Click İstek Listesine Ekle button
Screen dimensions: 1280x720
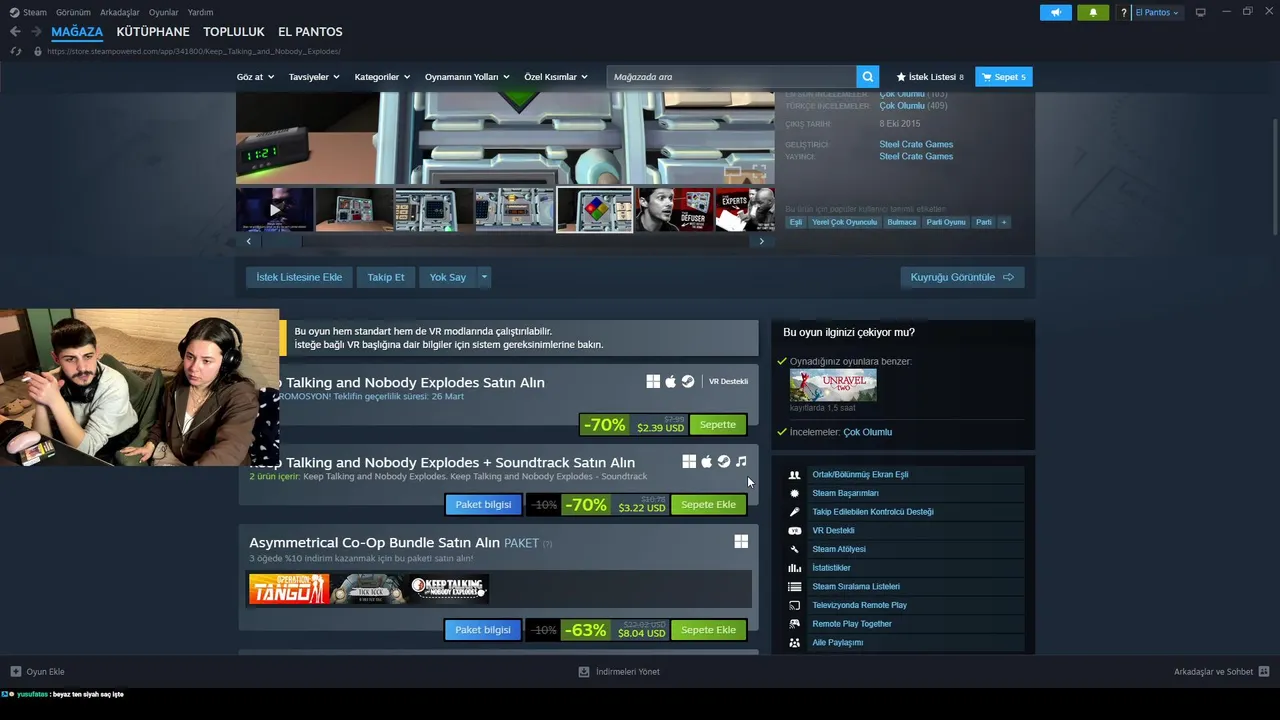[x=299, y=277]
